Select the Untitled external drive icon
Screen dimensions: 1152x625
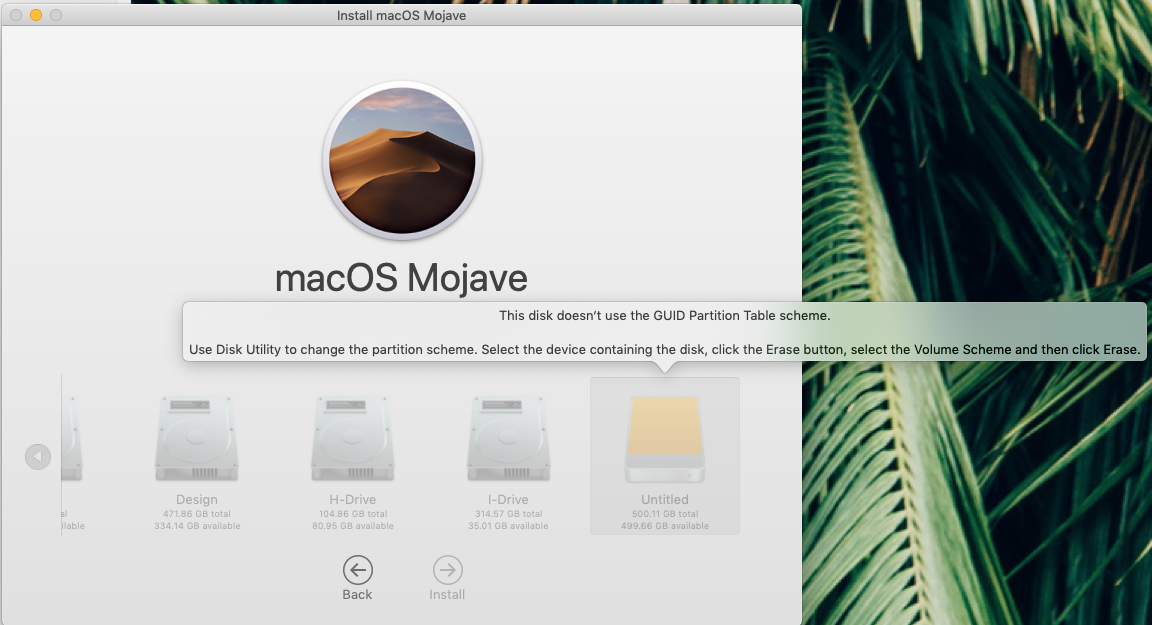coord(665,439)
